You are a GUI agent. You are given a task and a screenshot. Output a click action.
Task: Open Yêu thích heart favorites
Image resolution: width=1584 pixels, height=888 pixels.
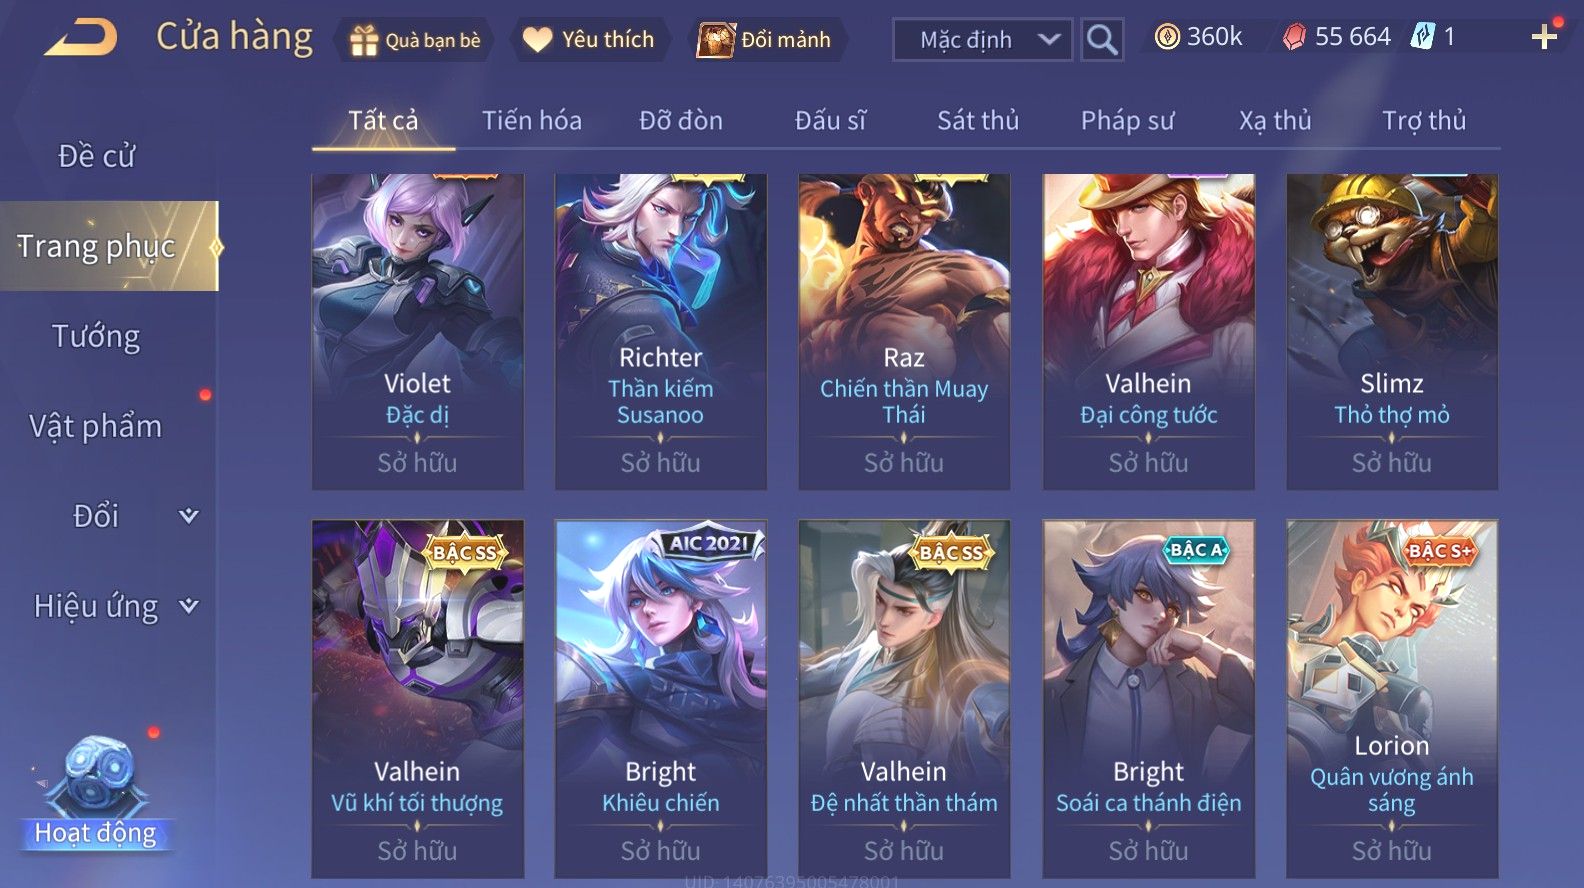coord(538,40)
